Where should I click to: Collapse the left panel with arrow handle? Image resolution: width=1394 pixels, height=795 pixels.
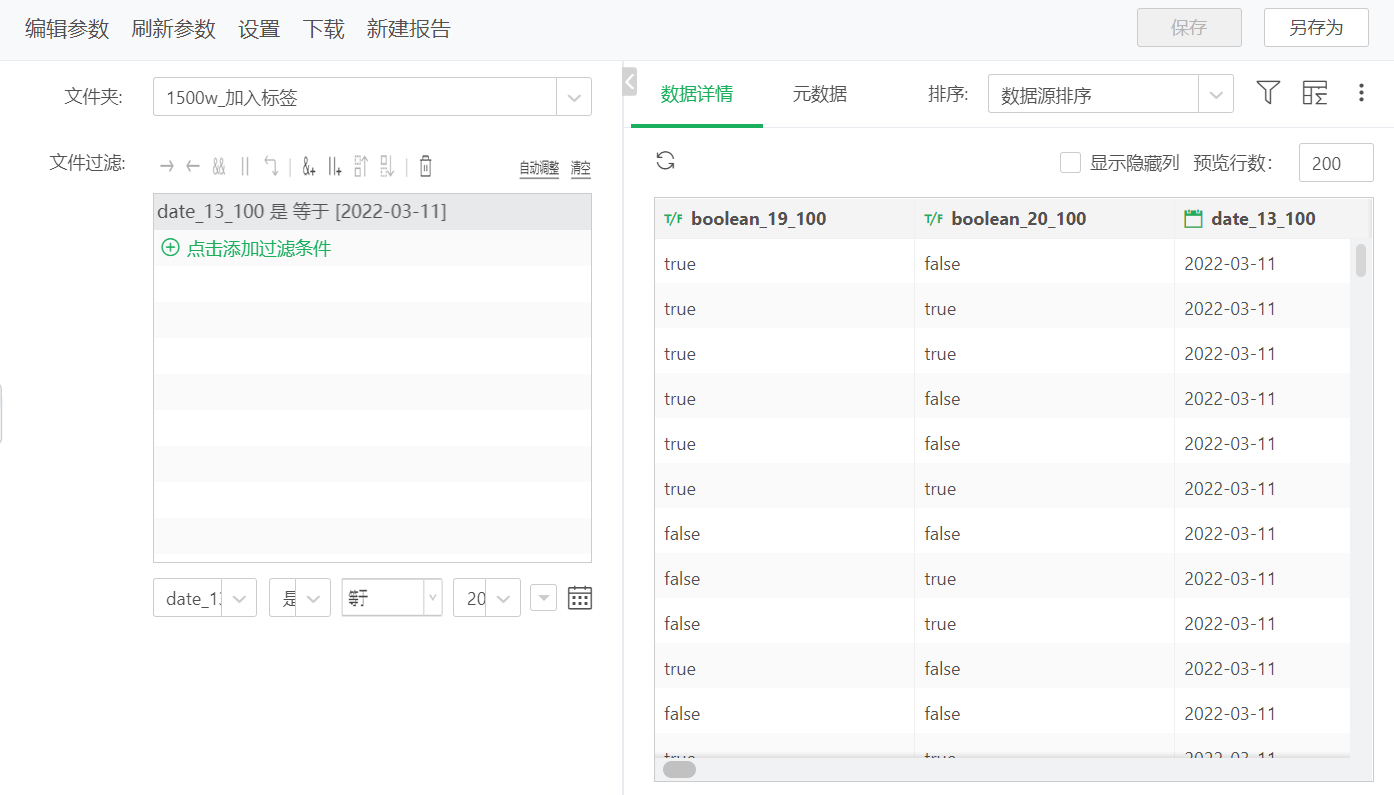pyautogui.click(x=629, y=81)
